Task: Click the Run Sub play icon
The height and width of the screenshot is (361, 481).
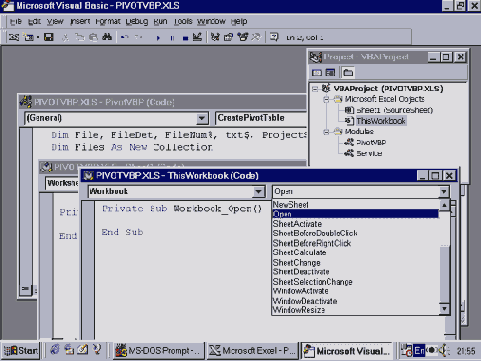Action: pos(158,38)
